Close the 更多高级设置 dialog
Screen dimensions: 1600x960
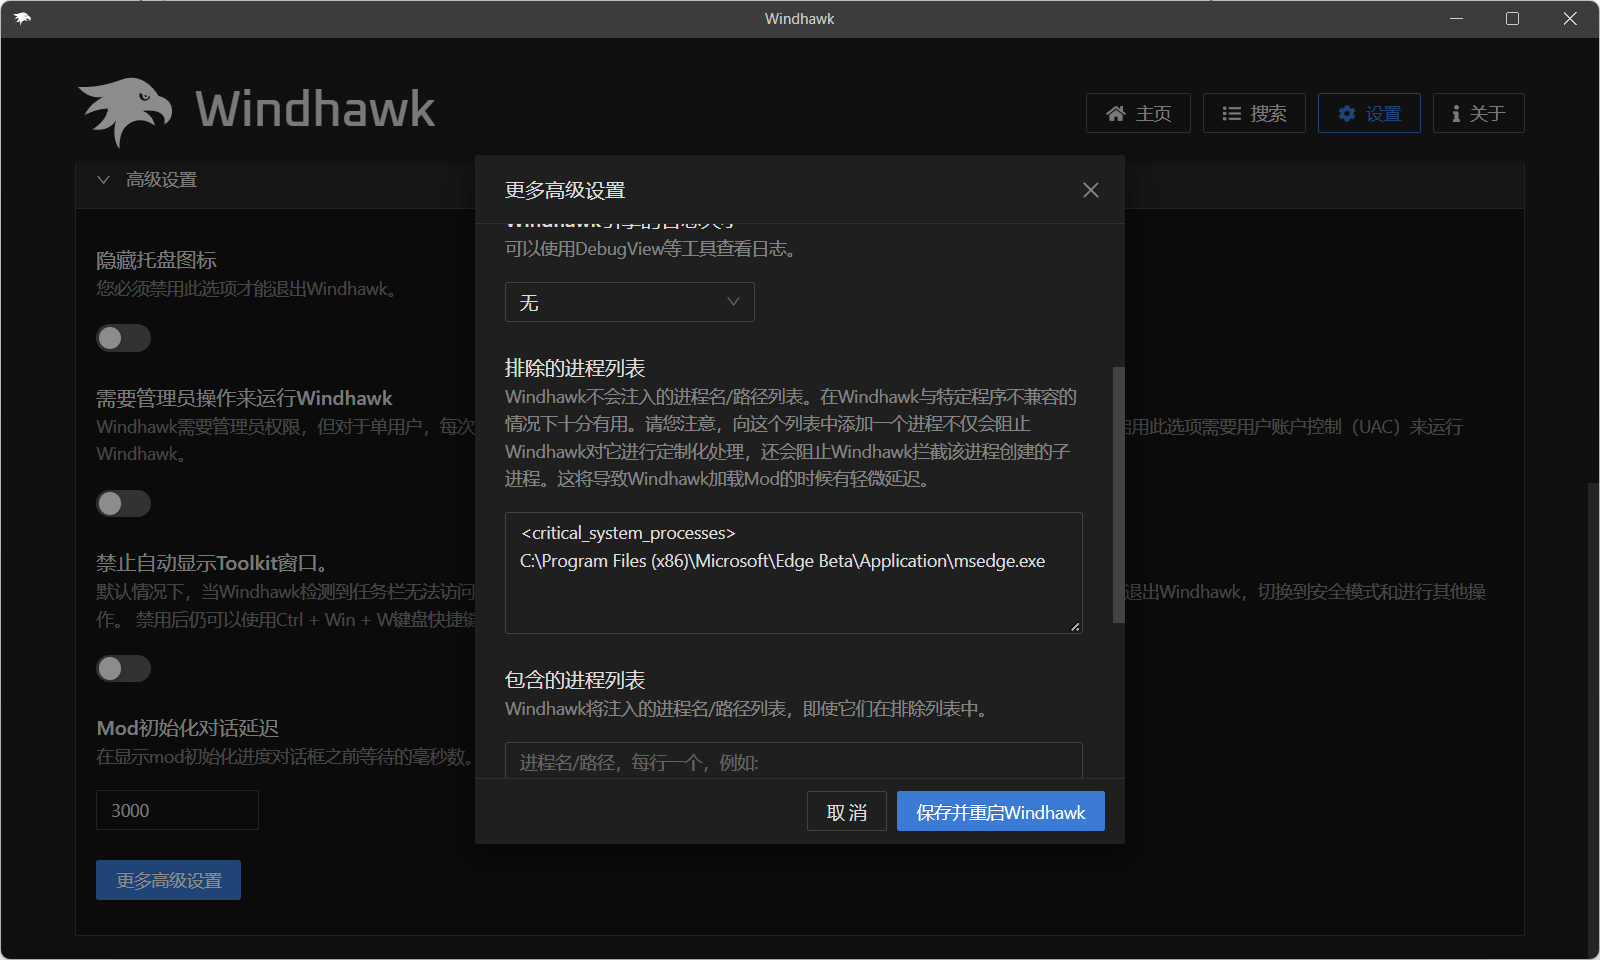(x=1091, y=190)
